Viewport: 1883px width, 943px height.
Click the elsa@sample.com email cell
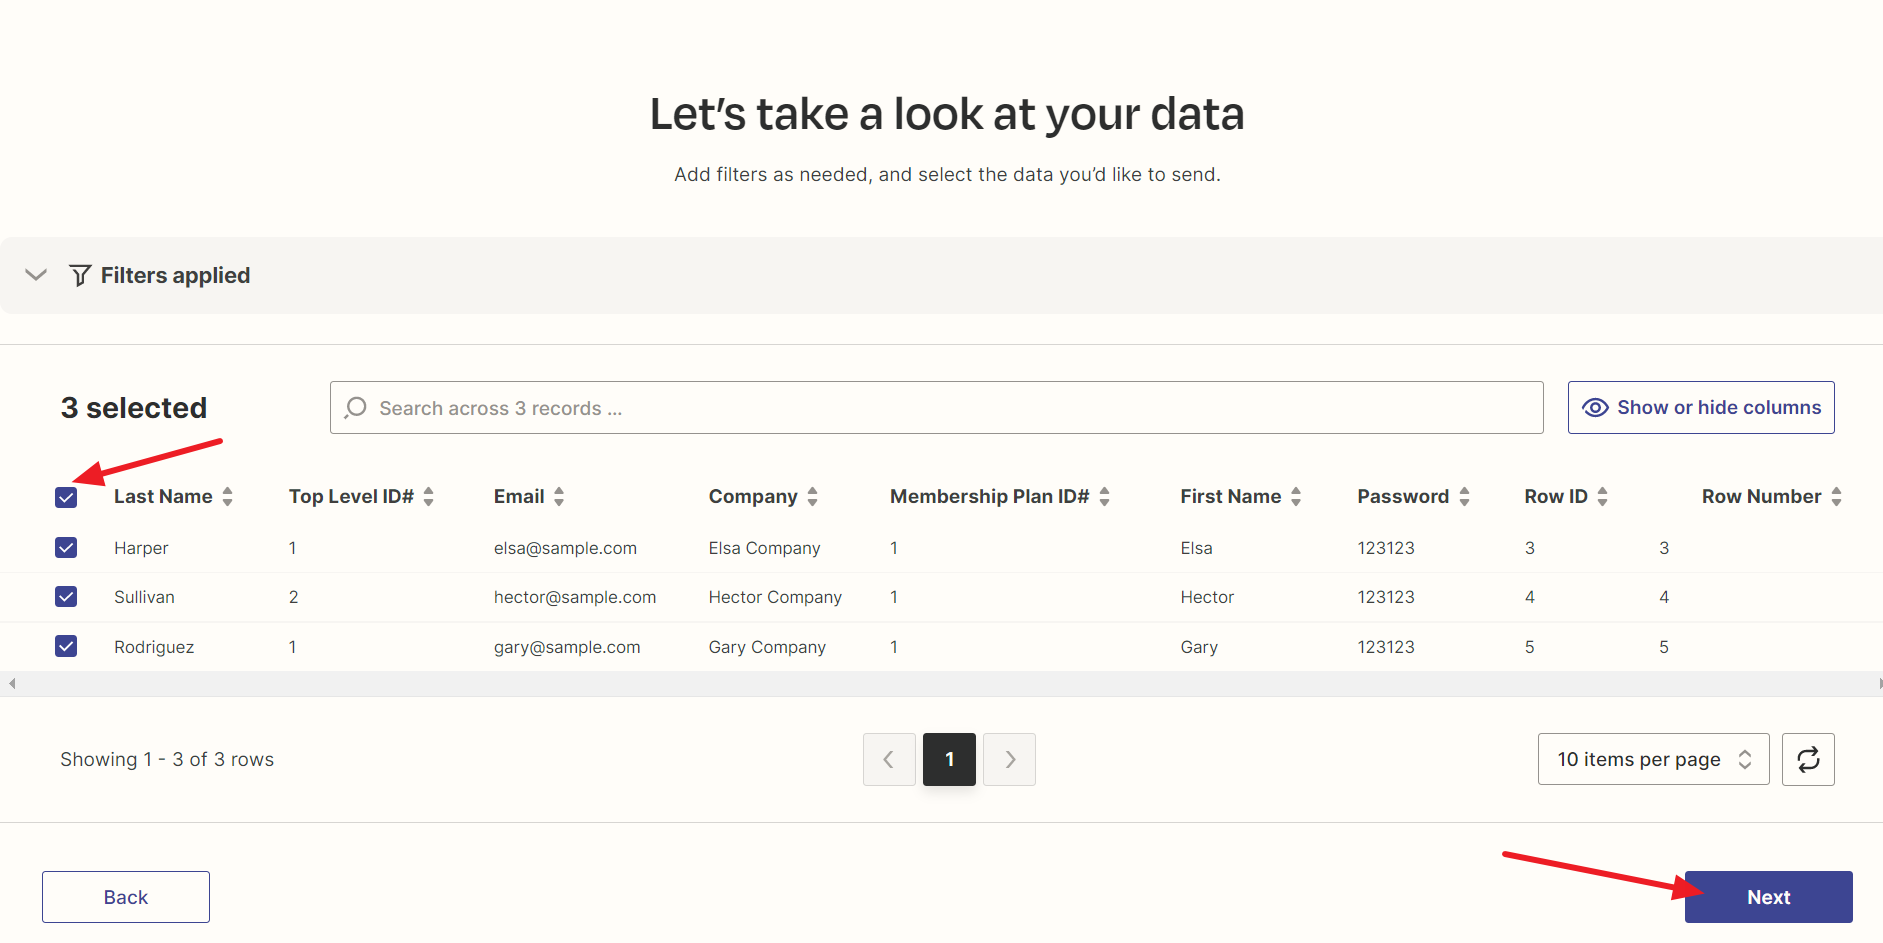click(565, 548)
